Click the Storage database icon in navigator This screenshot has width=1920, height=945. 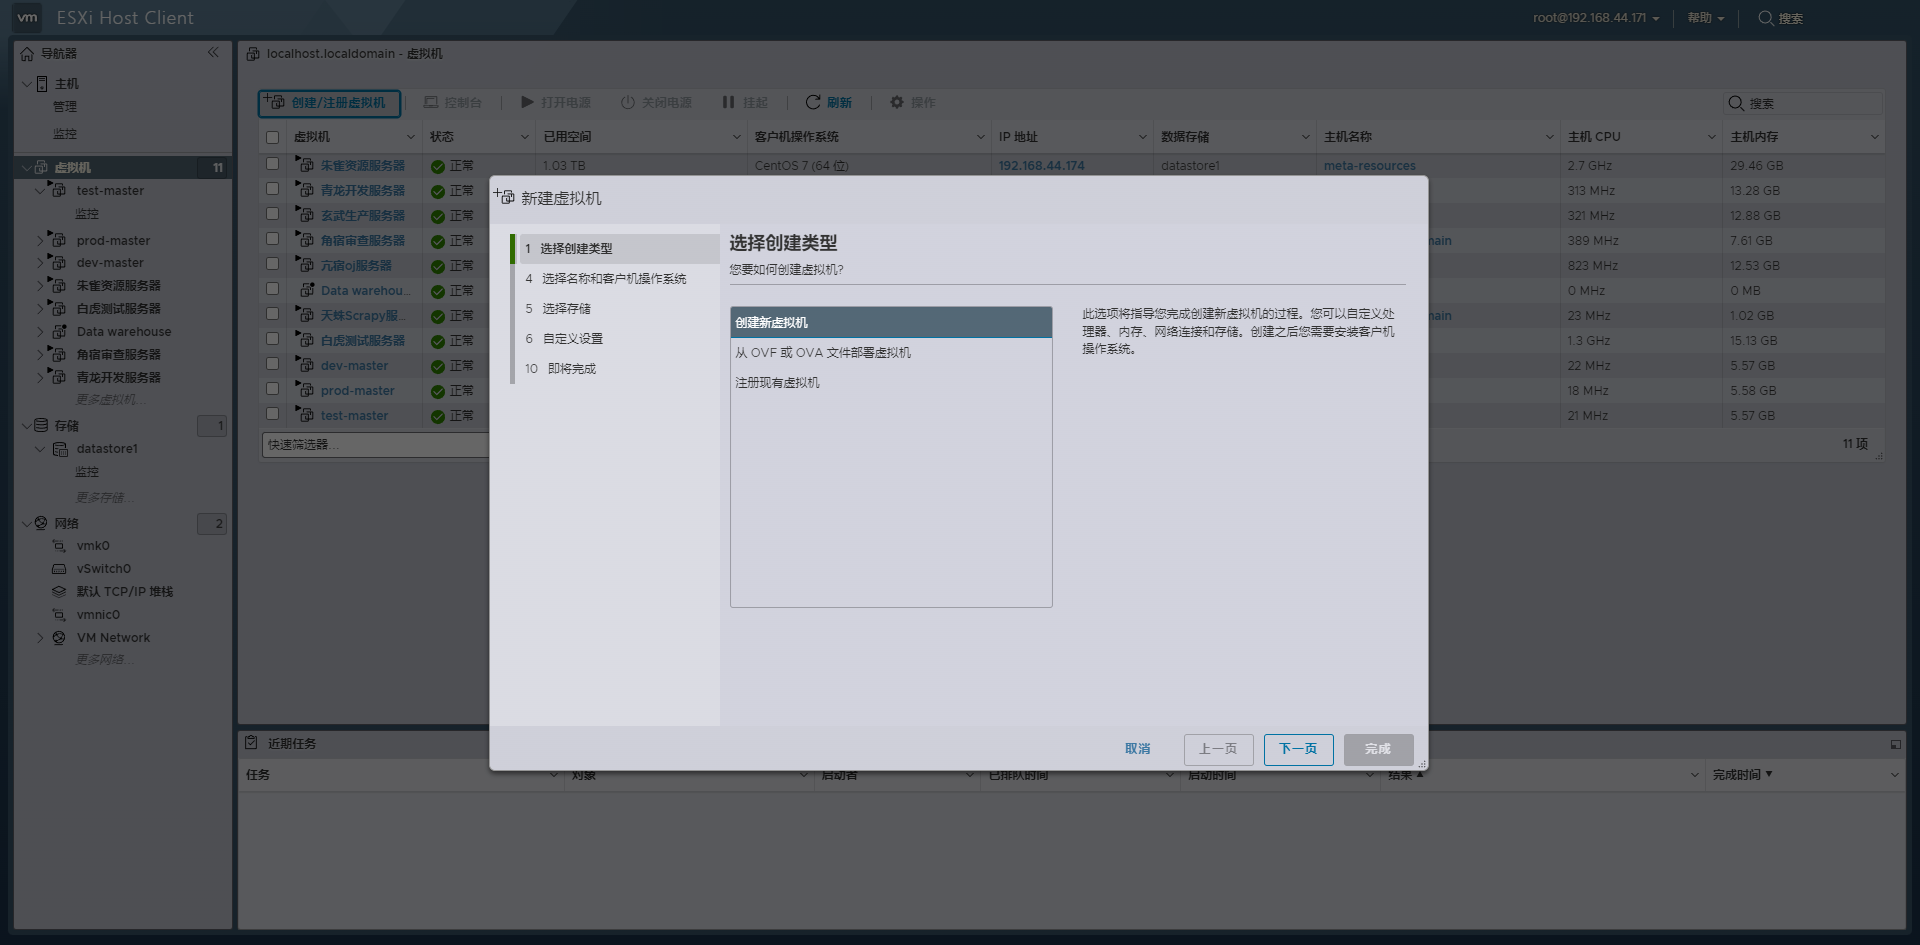tap(41, 425)
